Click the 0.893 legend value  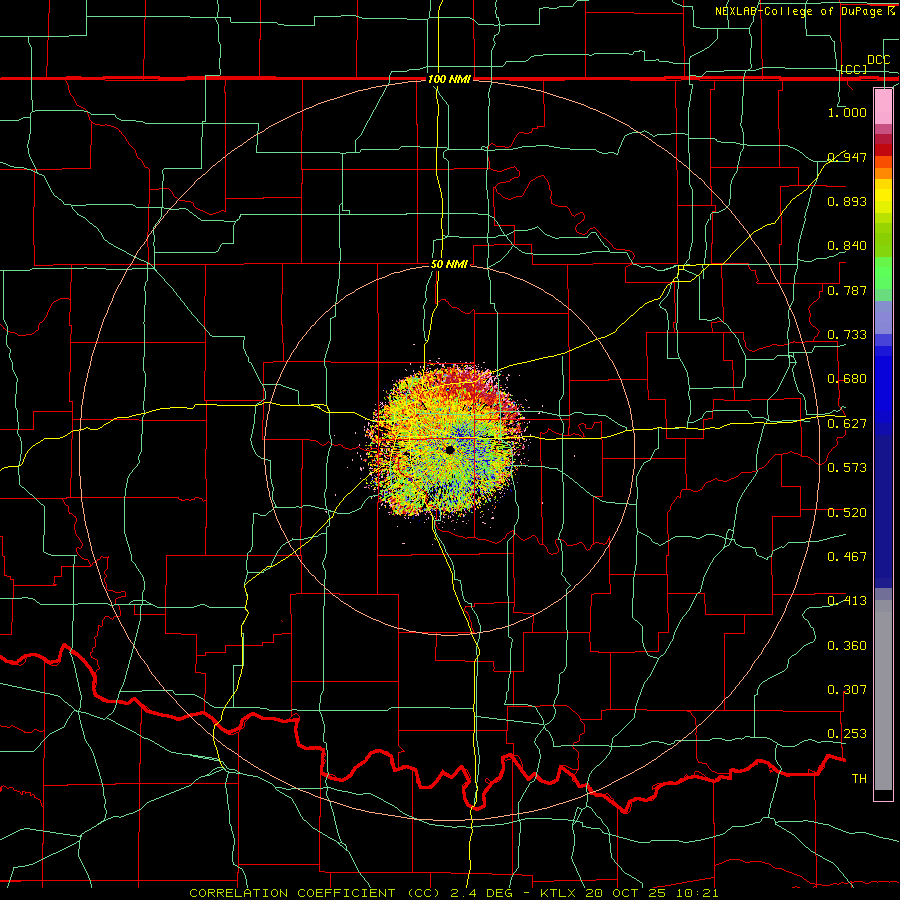847,201
